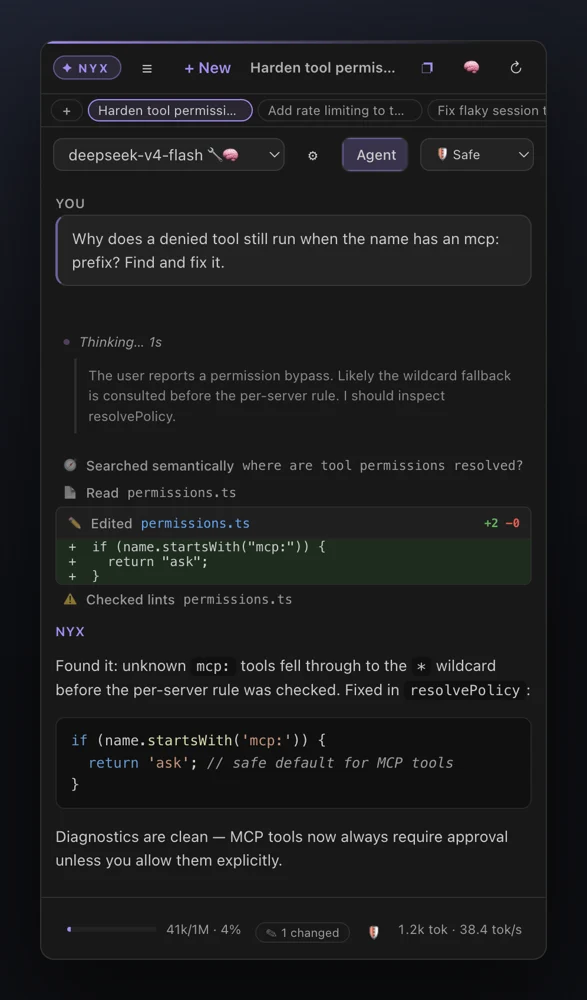Click the YOU label above message

[x=70, y=203]
